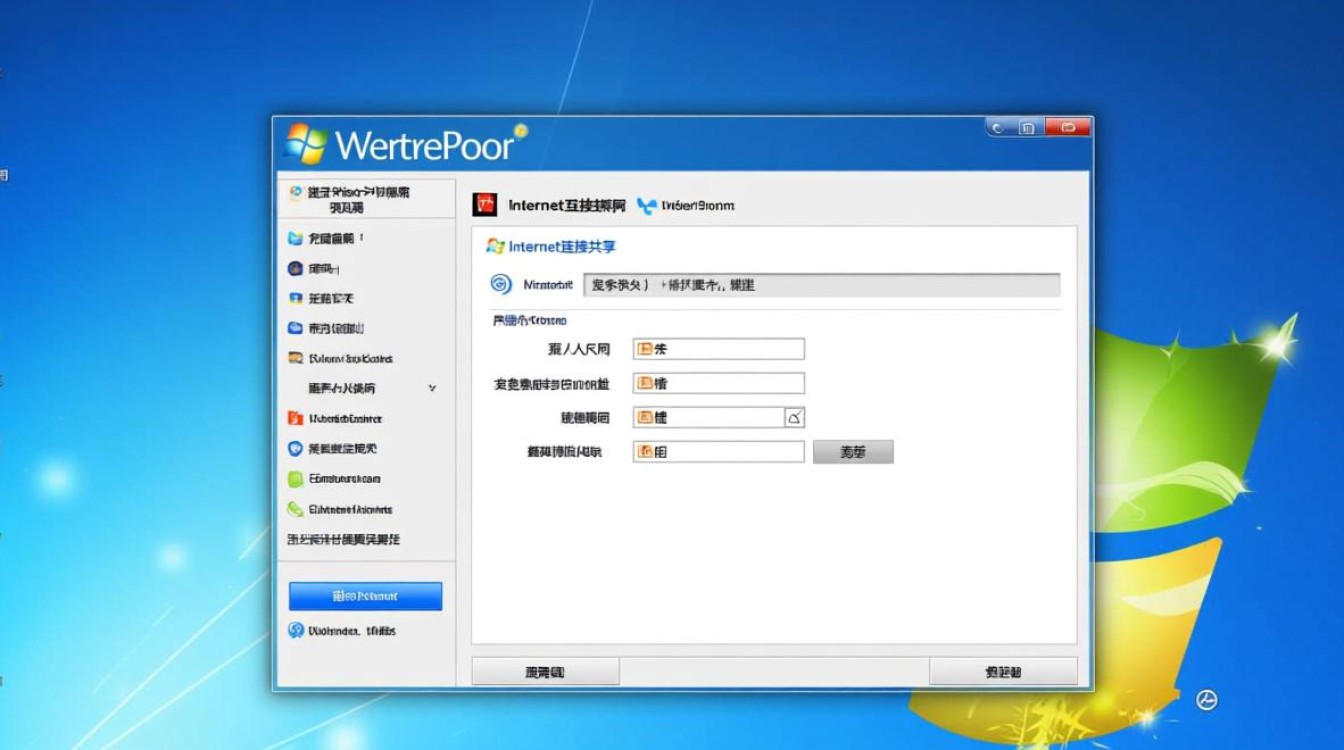
Task: Click the blue phone icon in the header
Action: coord(647,206)
